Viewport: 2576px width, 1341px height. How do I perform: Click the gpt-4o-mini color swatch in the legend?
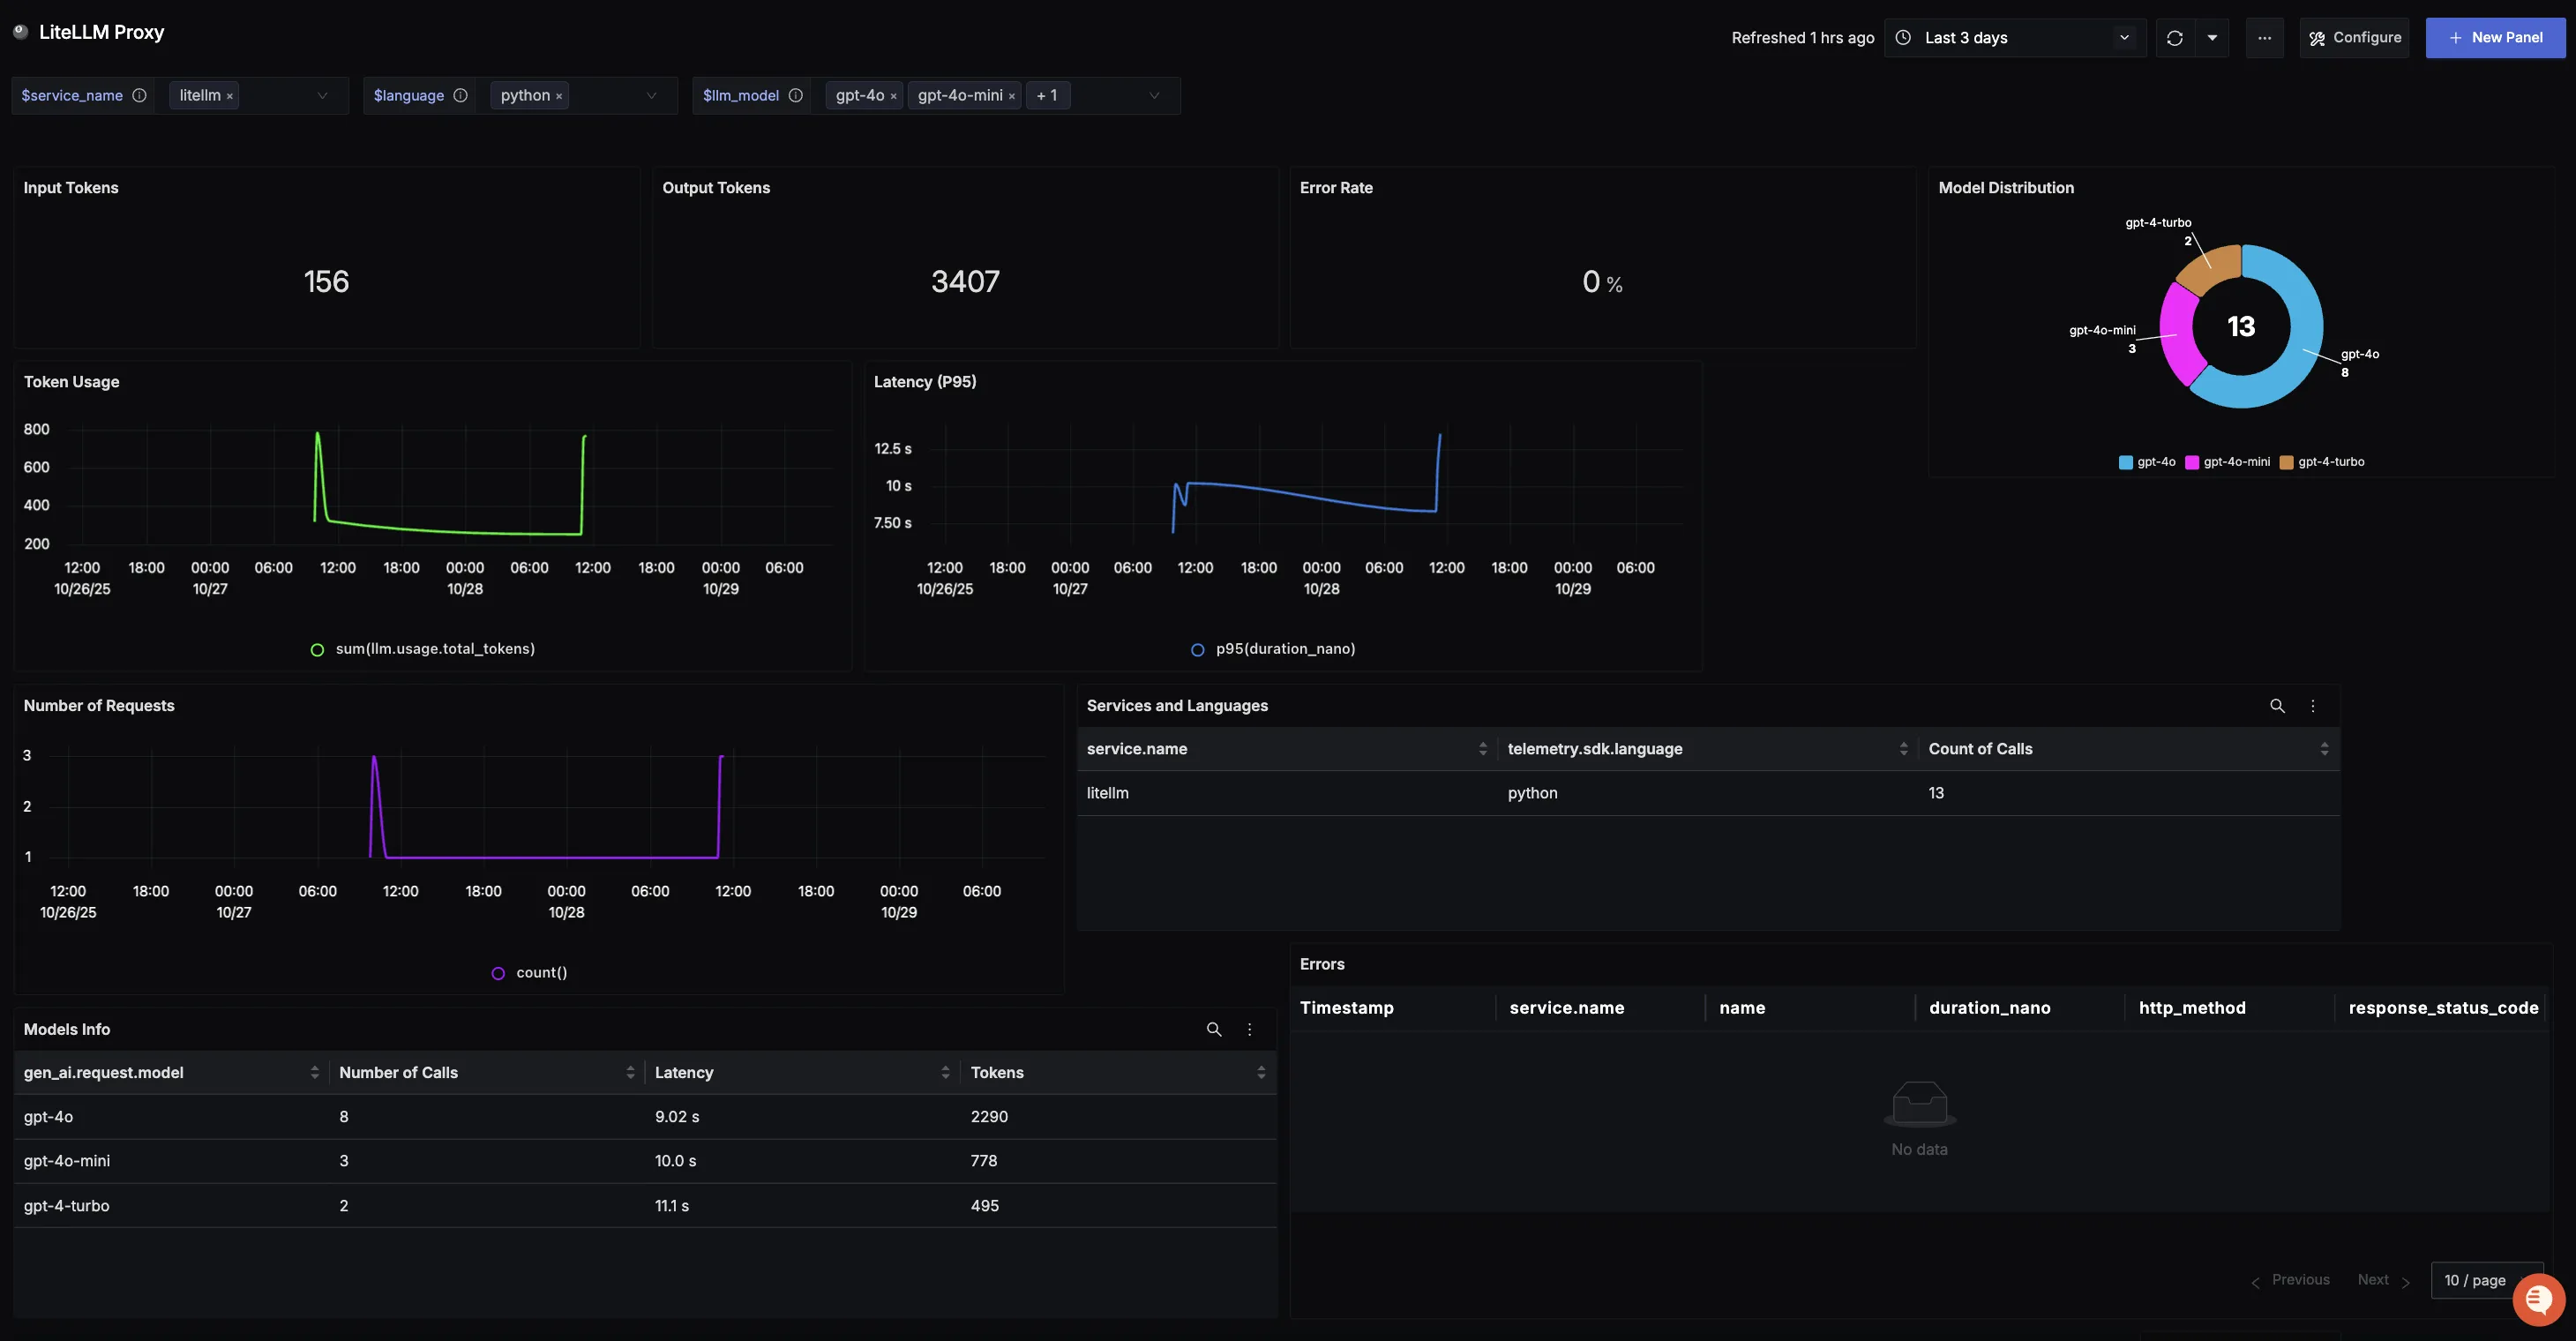point(2192,461)
